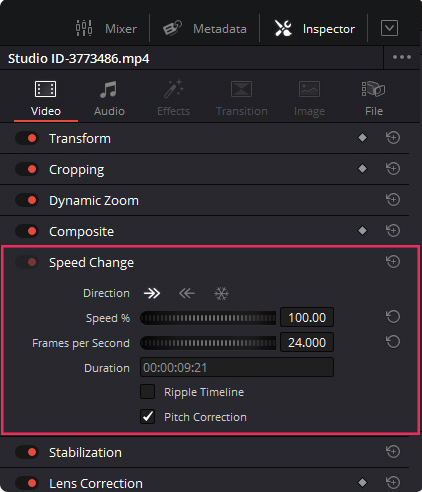Image resolution: width=422 pixels, height=492 pixels.
Task: Click the Speed % slider
Action: [208, 318]
